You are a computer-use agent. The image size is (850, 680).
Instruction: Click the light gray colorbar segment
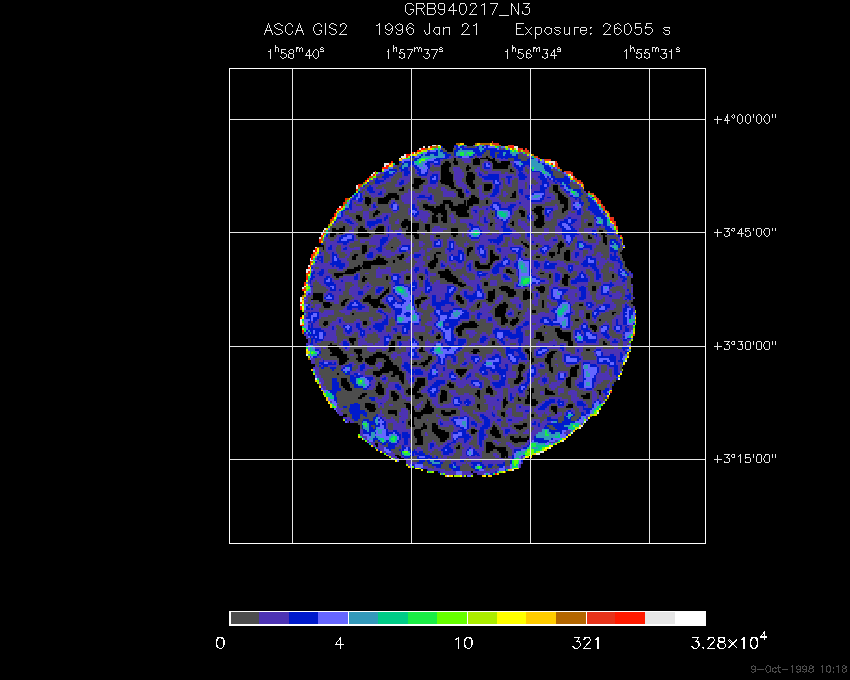point(660,618)
